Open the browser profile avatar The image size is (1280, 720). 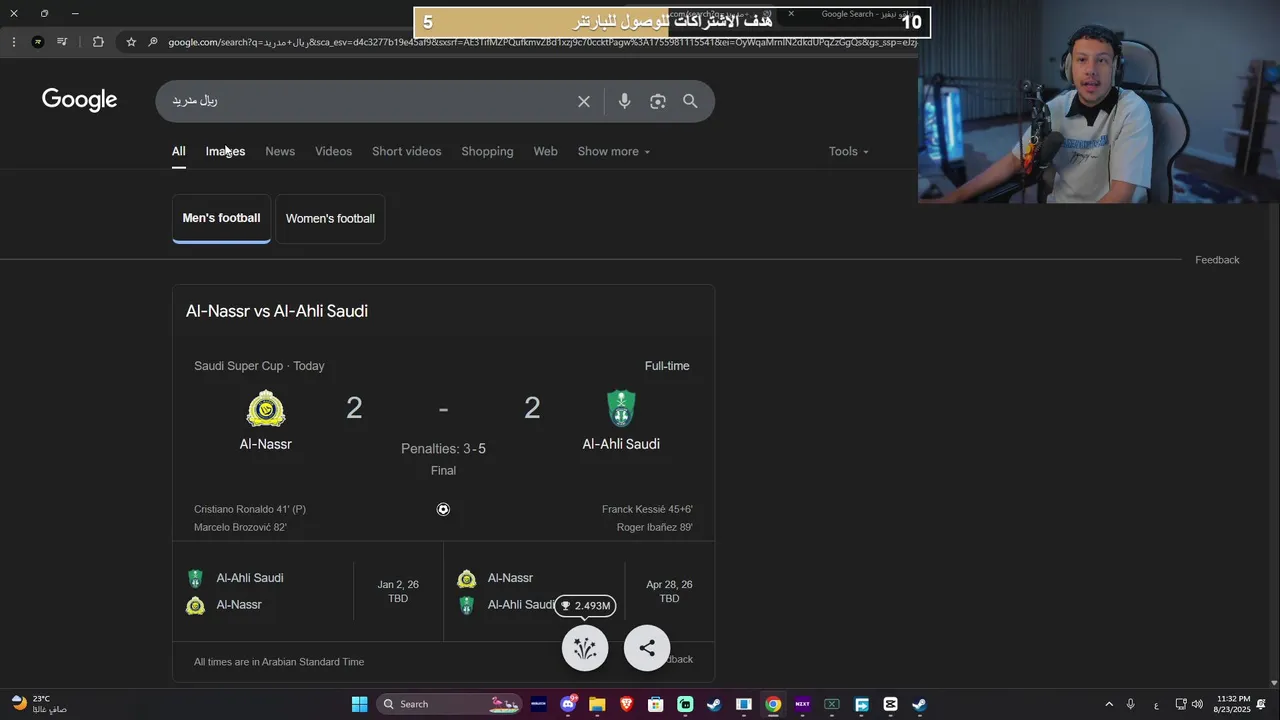click(38, 42)
